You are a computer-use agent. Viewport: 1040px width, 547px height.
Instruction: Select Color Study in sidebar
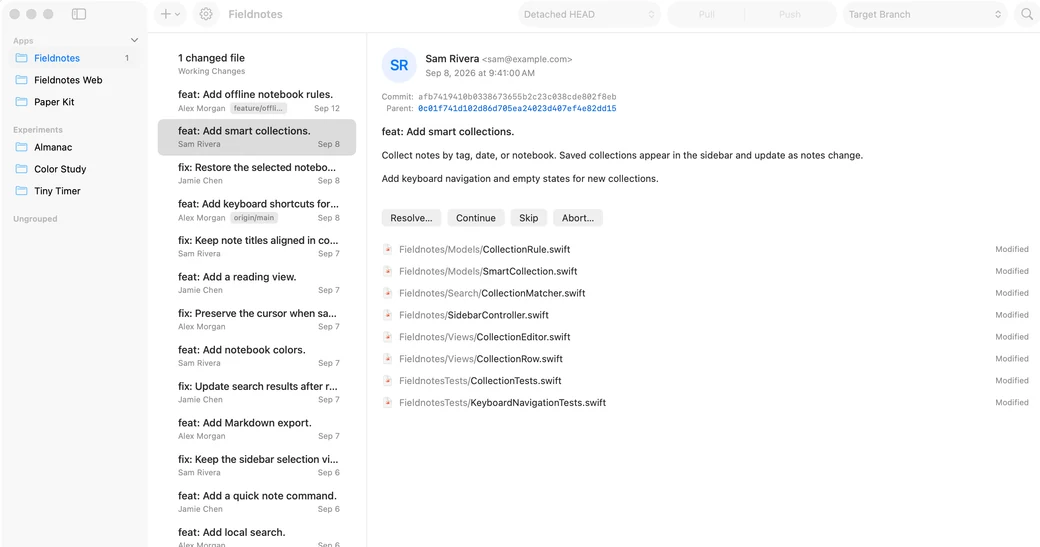(74, 169)
